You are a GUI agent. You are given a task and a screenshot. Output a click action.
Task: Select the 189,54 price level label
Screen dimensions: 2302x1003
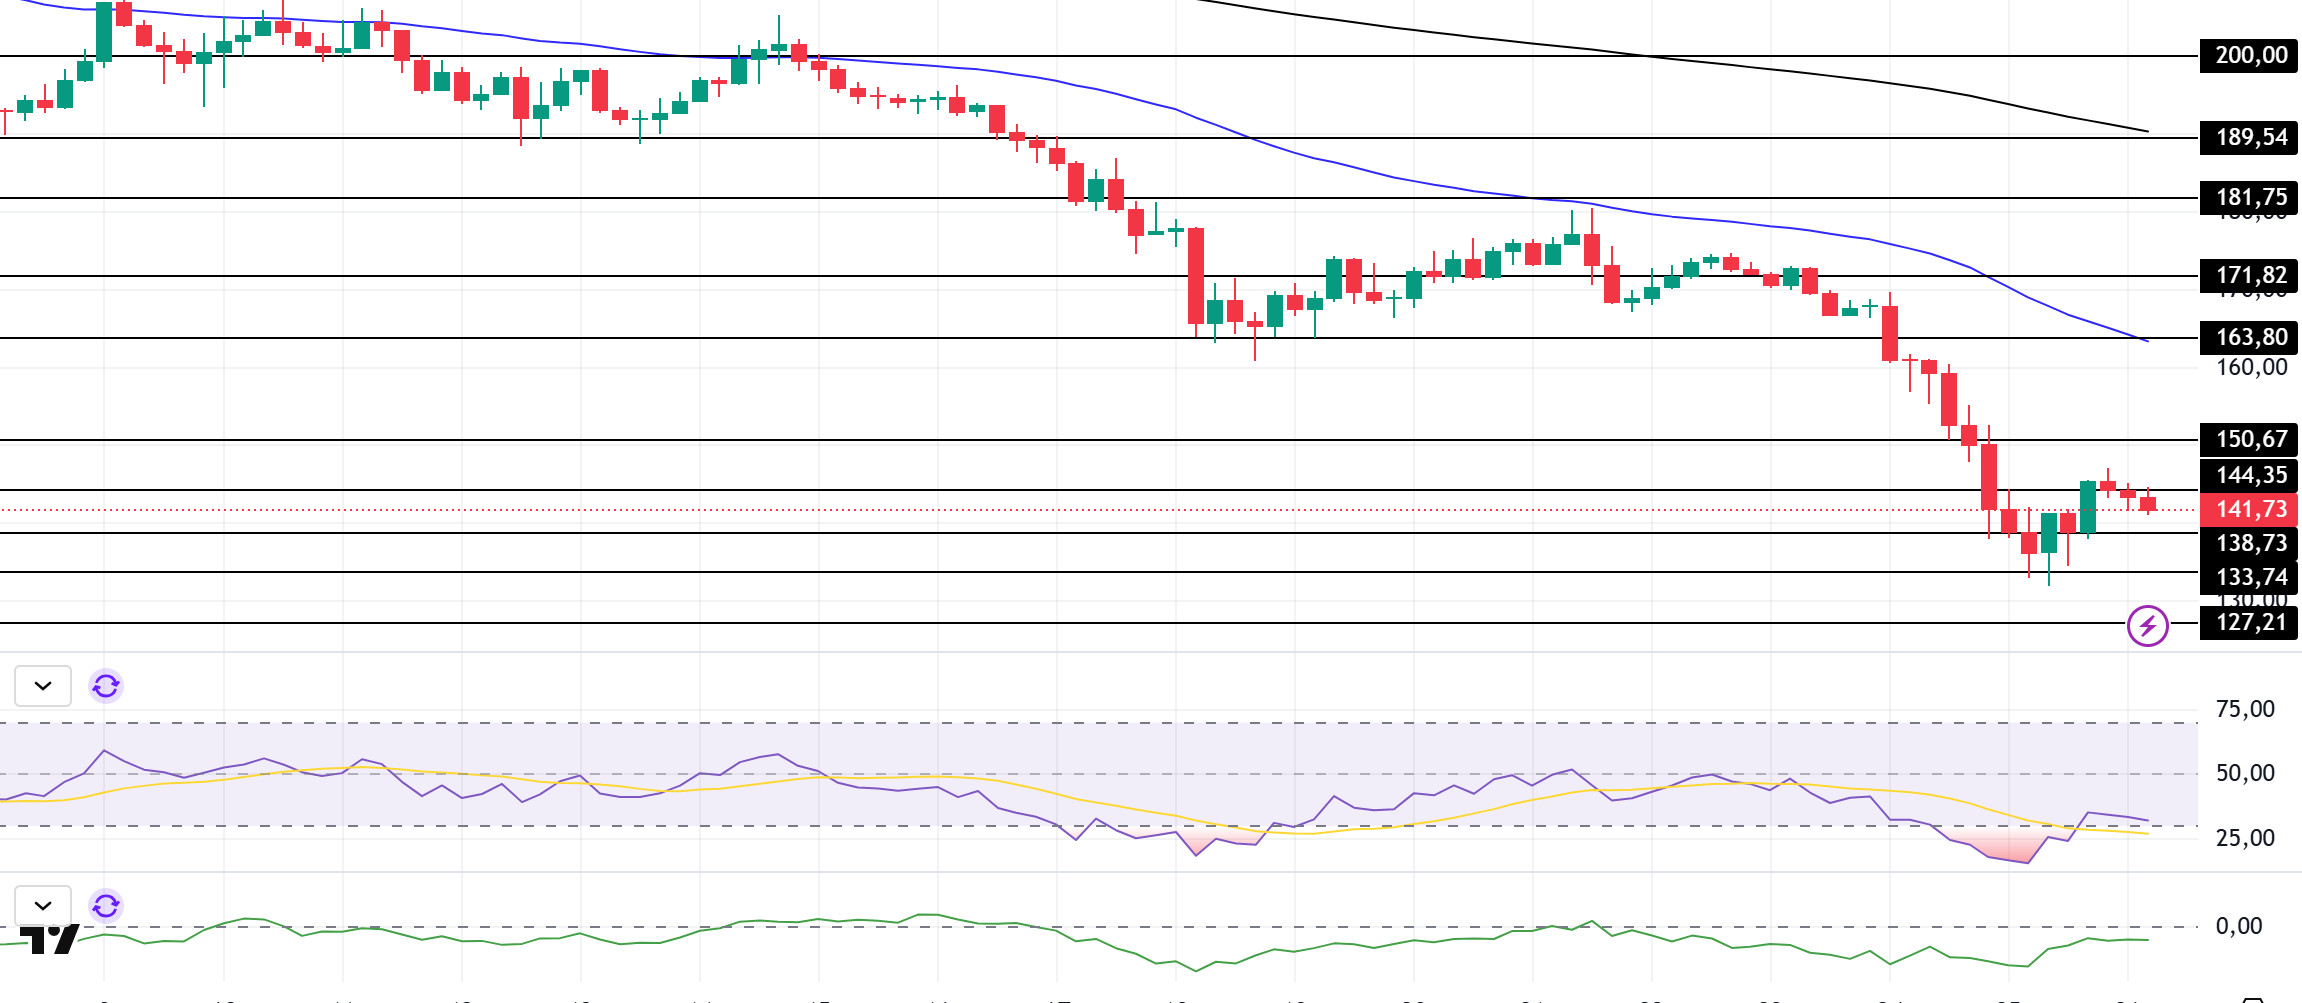click(2249, 137)
